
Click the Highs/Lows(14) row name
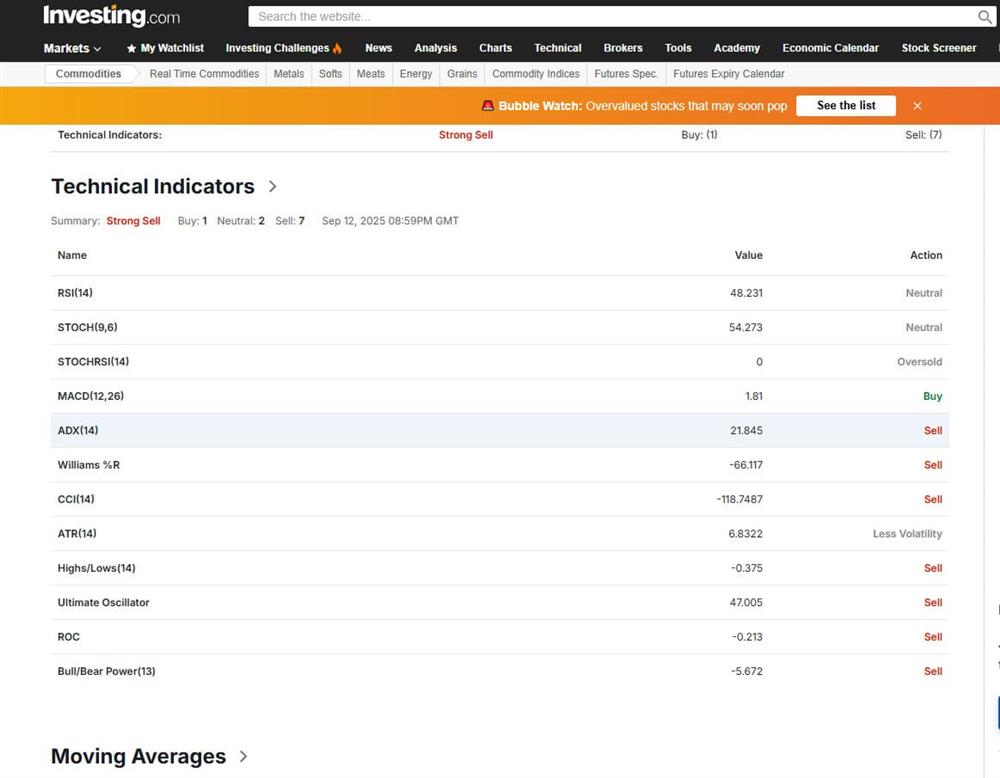pyautogui.click(x=96, y=568)
